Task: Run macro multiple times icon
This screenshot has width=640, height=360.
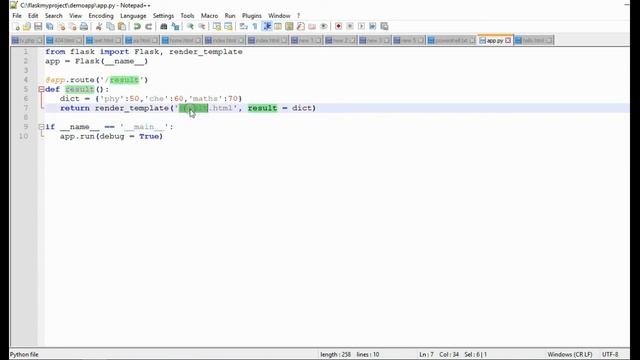Action: pos(373,27)
